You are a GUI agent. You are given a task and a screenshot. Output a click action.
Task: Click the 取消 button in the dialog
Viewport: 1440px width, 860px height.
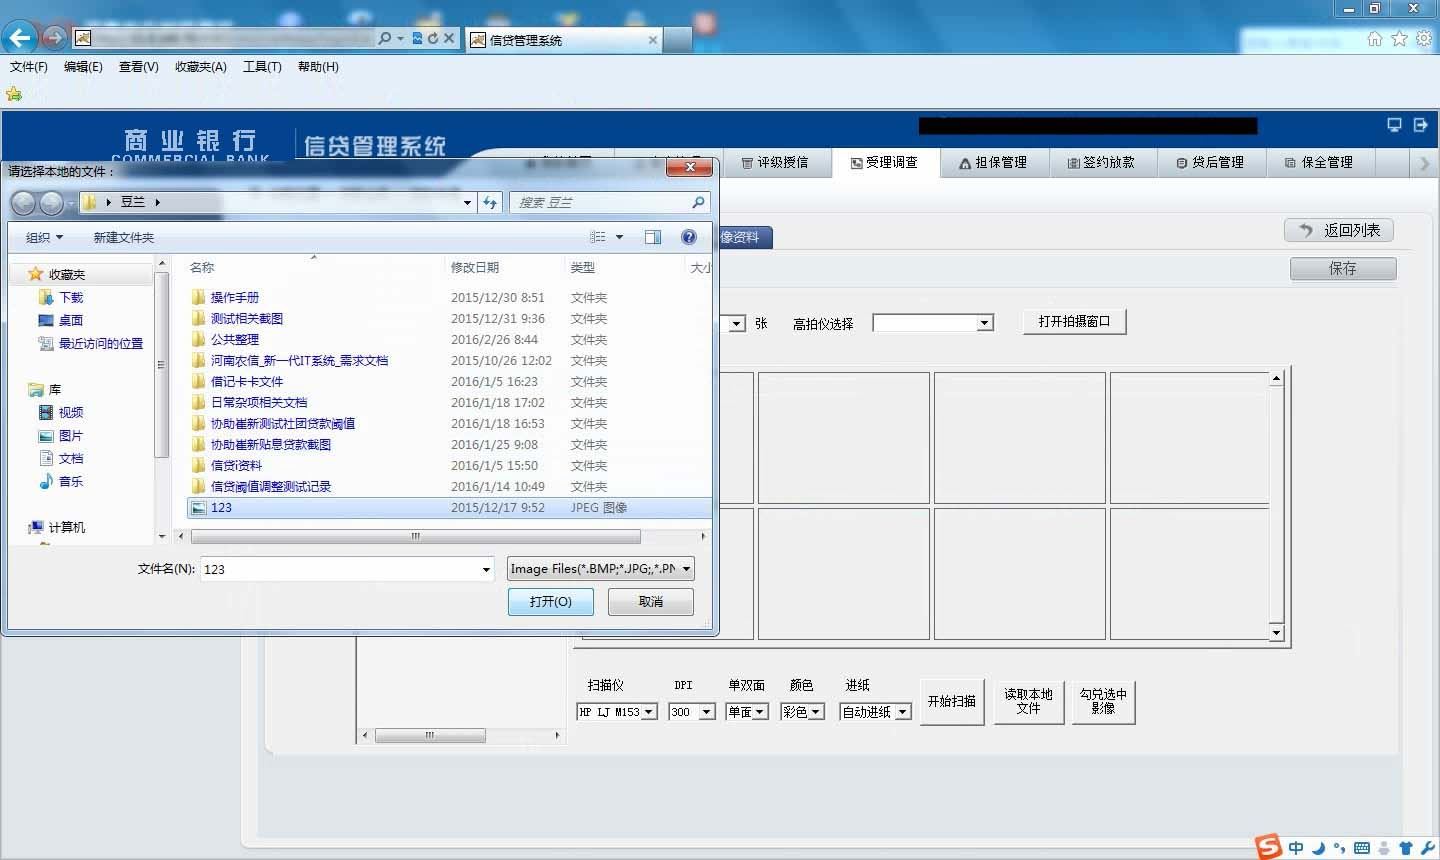tap(651, 602)
